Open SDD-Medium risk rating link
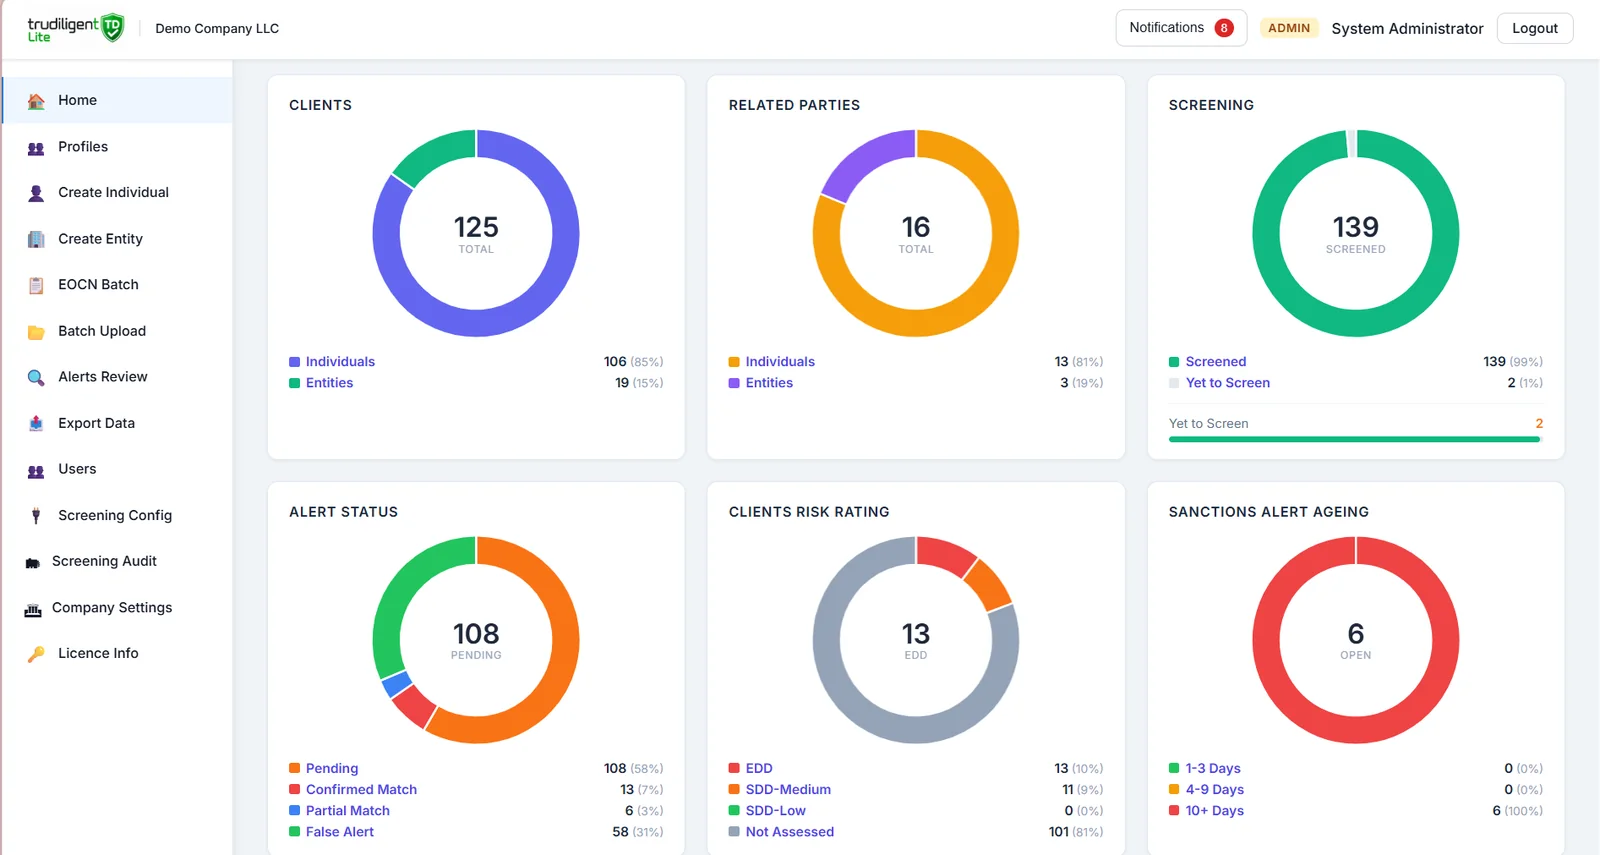 coord(788,790)
